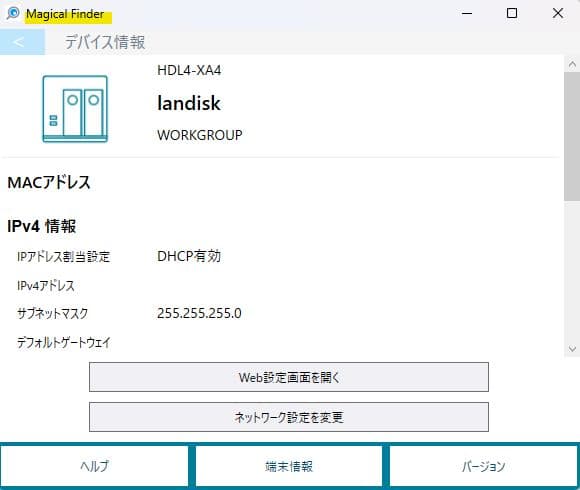Image resolution: width=580 pixels, height=490 pixels.
Task: Open the ヘルプ tab at bottom
Action: pyautogui.click(x=94, y=466)
